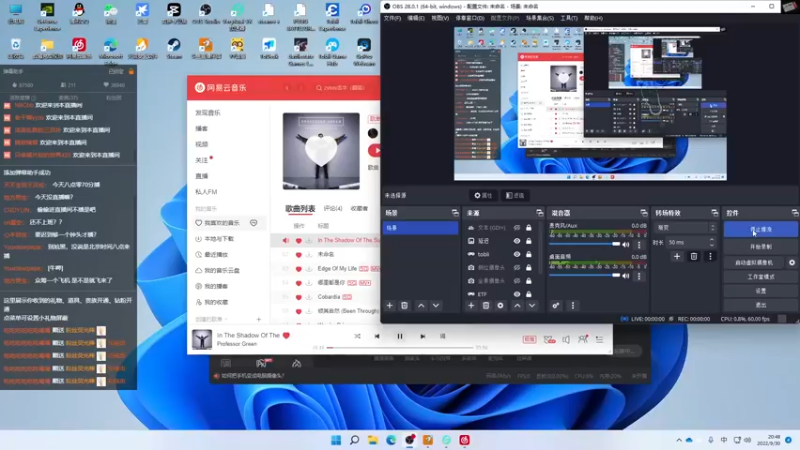
Task: Open File Explorer from the taskbar
Action: (372, 440)
